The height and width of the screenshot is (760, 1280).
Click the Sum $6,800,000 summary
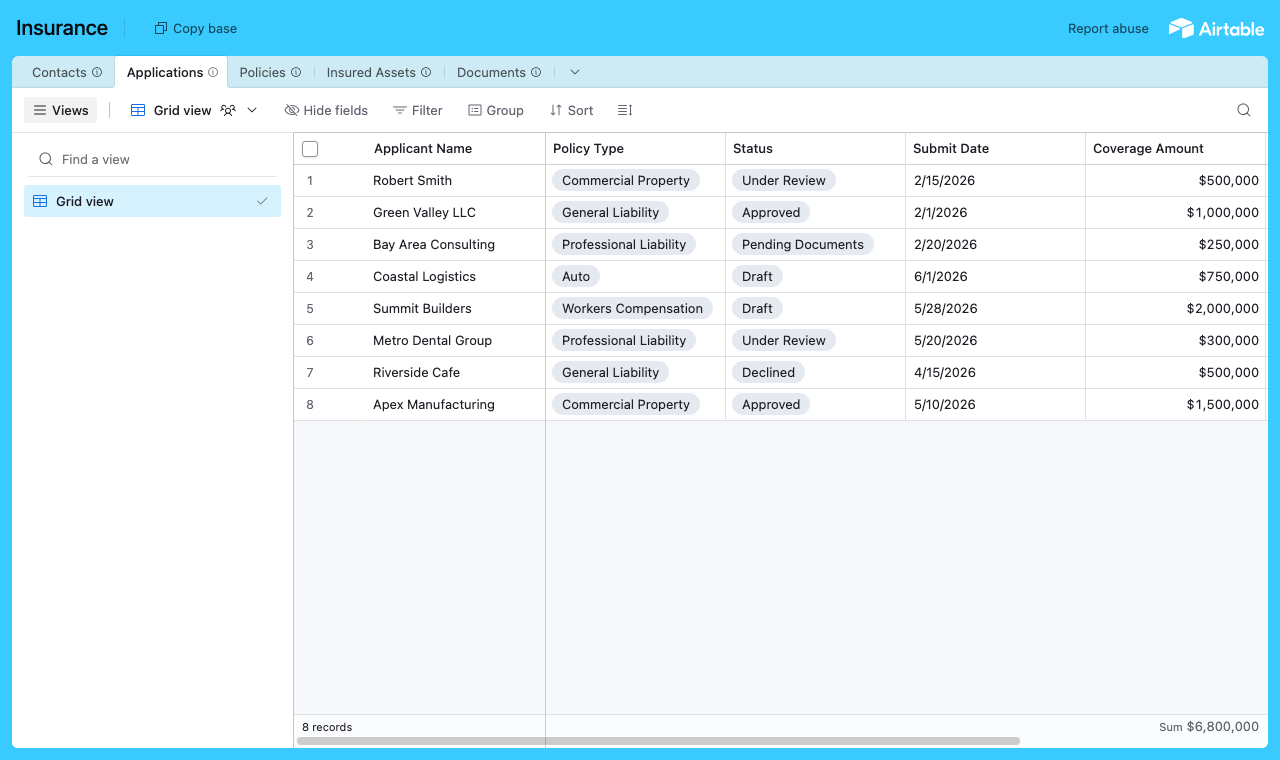1209,727
